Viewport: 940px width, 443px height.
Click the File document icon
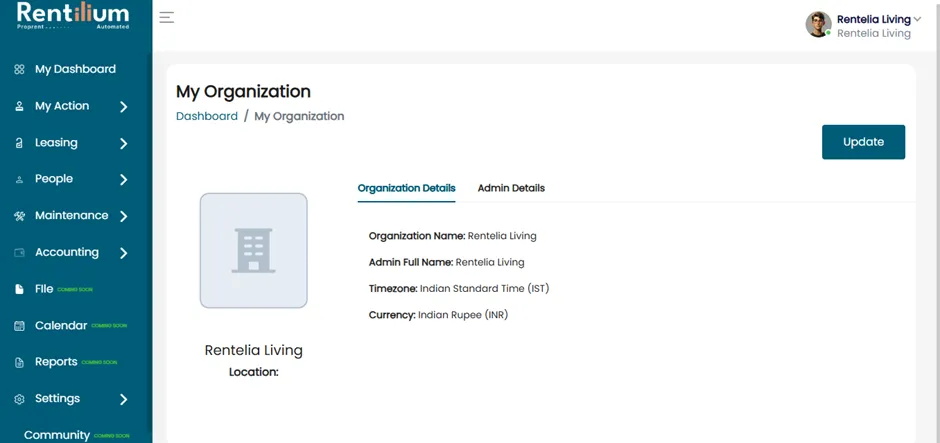pyautogui.click(x=19, y=289)
